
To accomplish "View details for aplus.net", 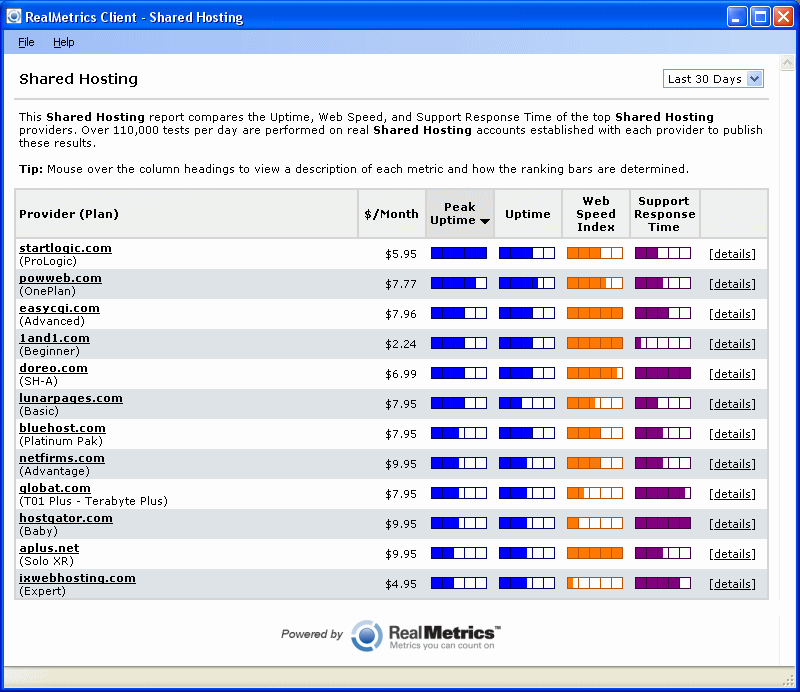I will [x=732, y=554].
